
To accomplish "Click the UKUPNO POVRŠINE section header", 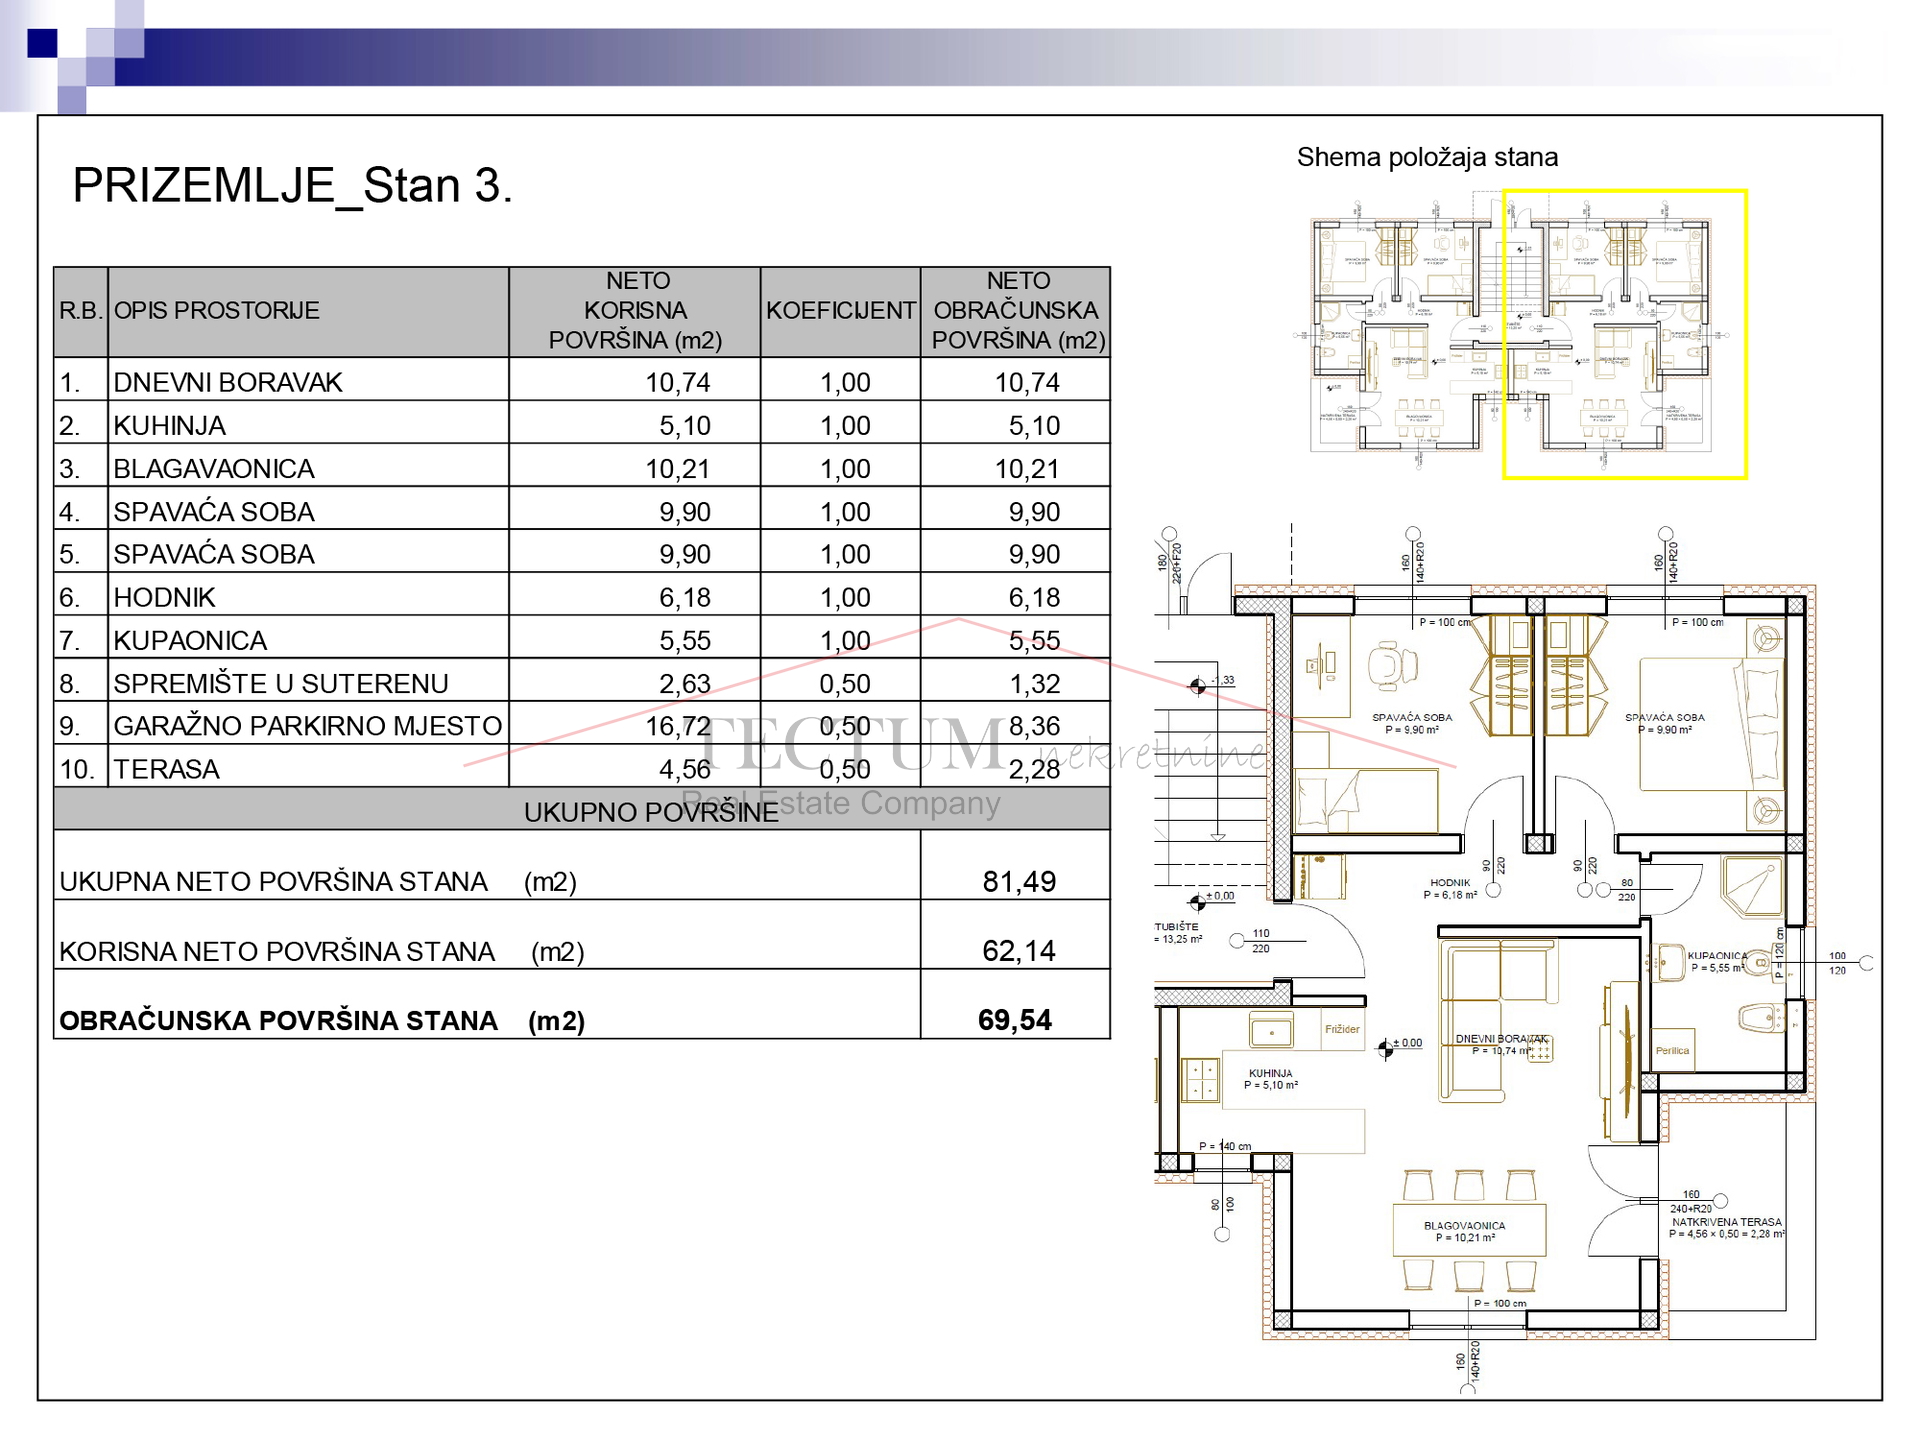I will [650, 812].
